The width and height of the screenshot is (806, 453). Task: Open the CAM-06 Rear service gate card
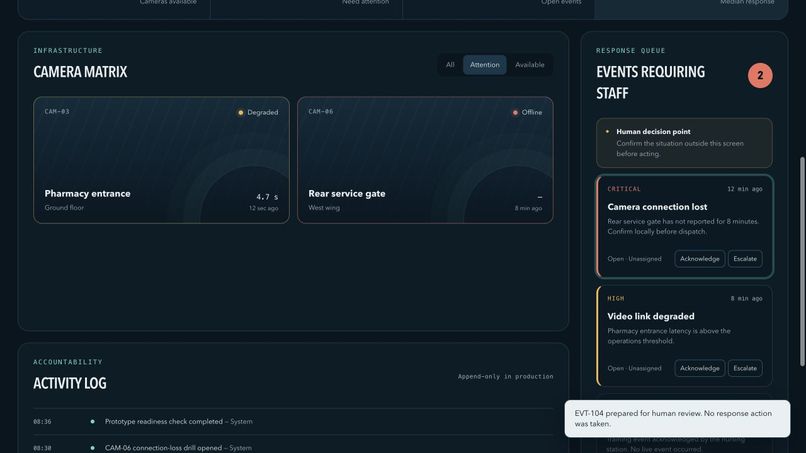(x=425, y=160)
